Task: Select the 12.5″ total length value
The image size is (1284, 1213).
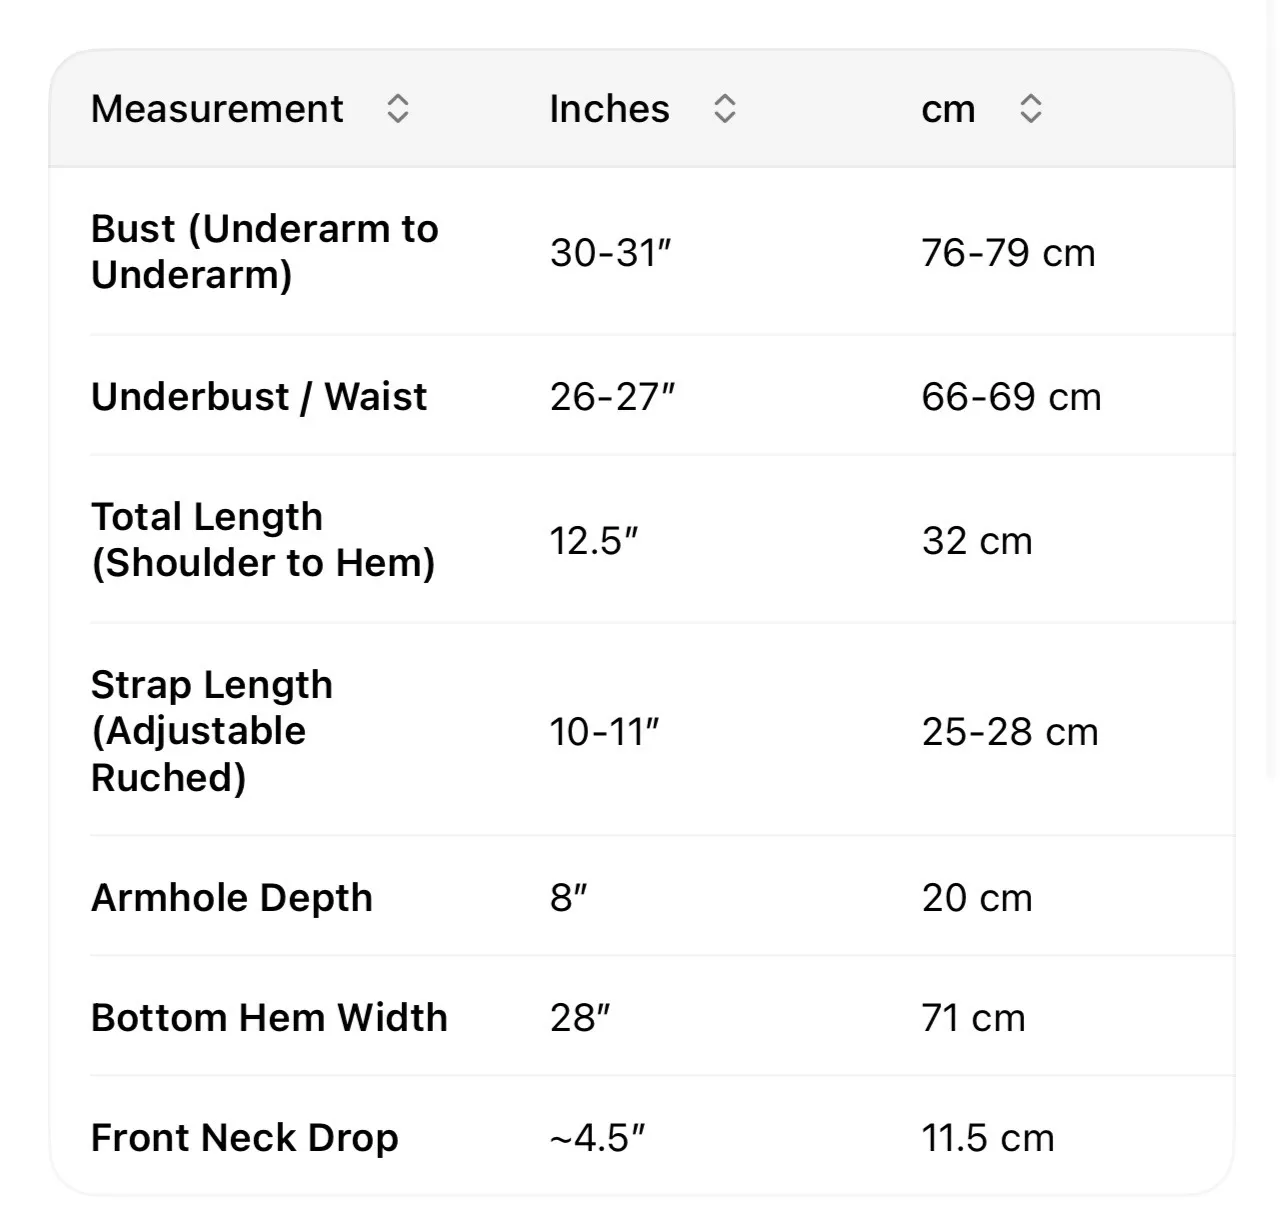Action: tap(594, 540)
